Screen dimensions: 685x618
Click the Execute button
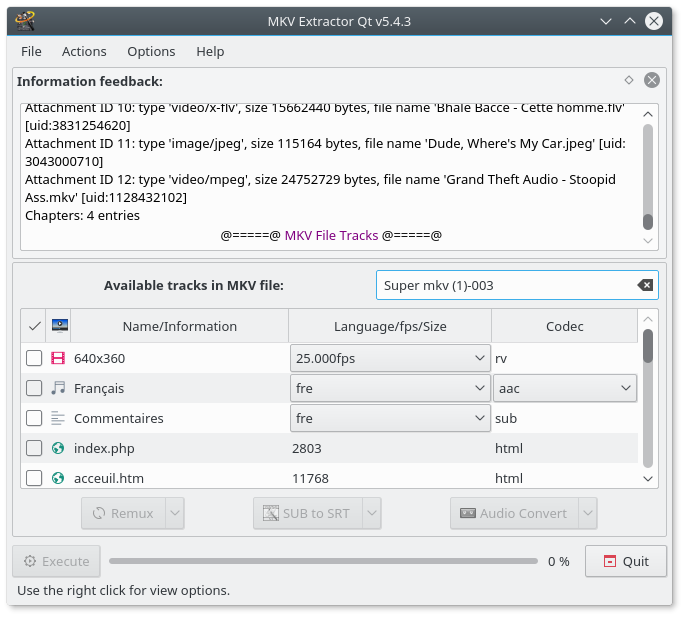[56, 561]
